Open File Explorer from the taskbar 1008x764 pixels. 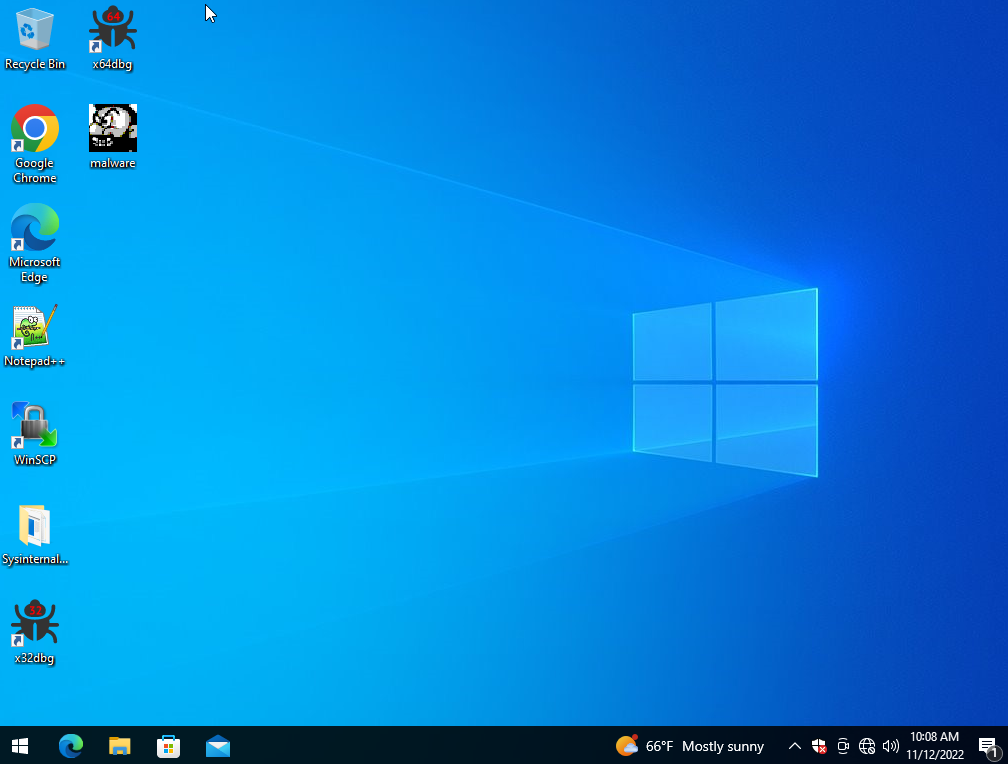(x=119, y=746)
